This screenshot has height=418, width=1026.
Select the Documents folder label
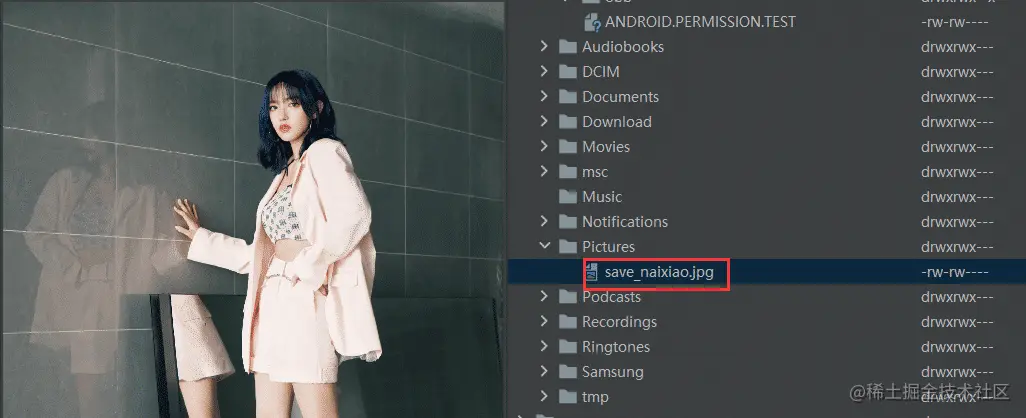pos(620,97)
